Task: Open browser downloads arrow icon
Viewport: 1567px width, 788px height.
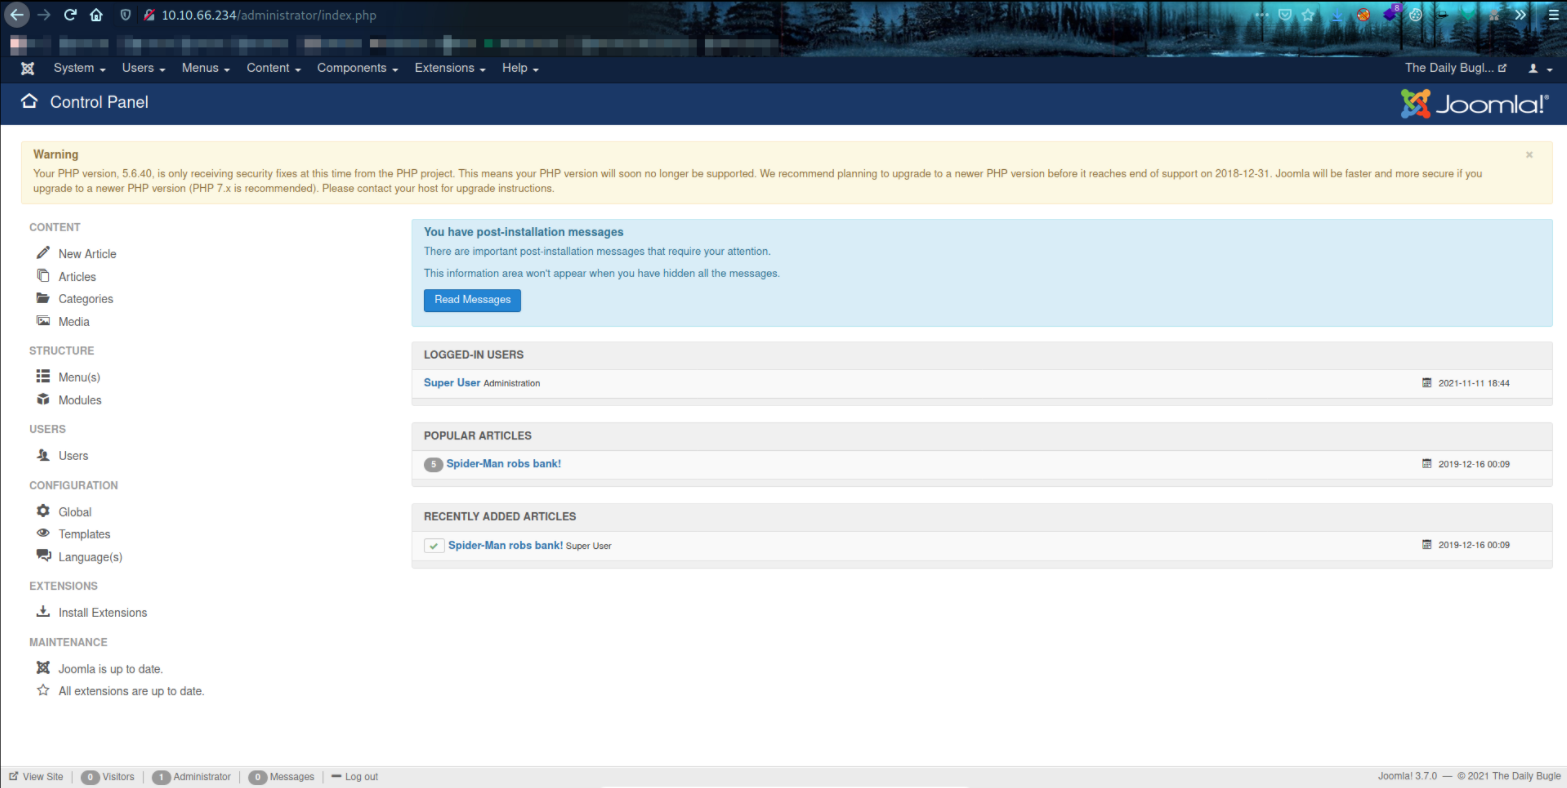Action: (1337, 15)
